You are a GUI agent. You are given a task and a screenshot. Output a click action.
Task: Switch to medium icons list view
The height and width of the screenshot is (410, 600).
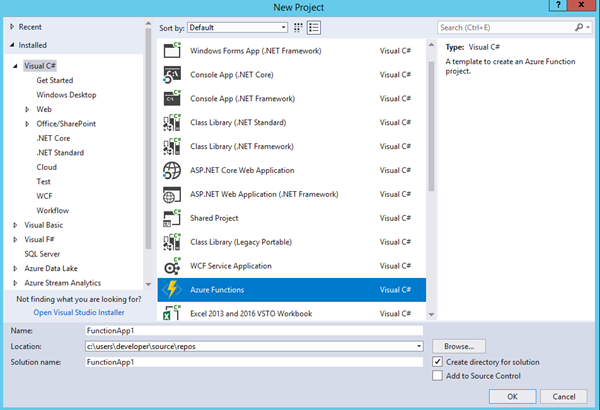point(314,28)
